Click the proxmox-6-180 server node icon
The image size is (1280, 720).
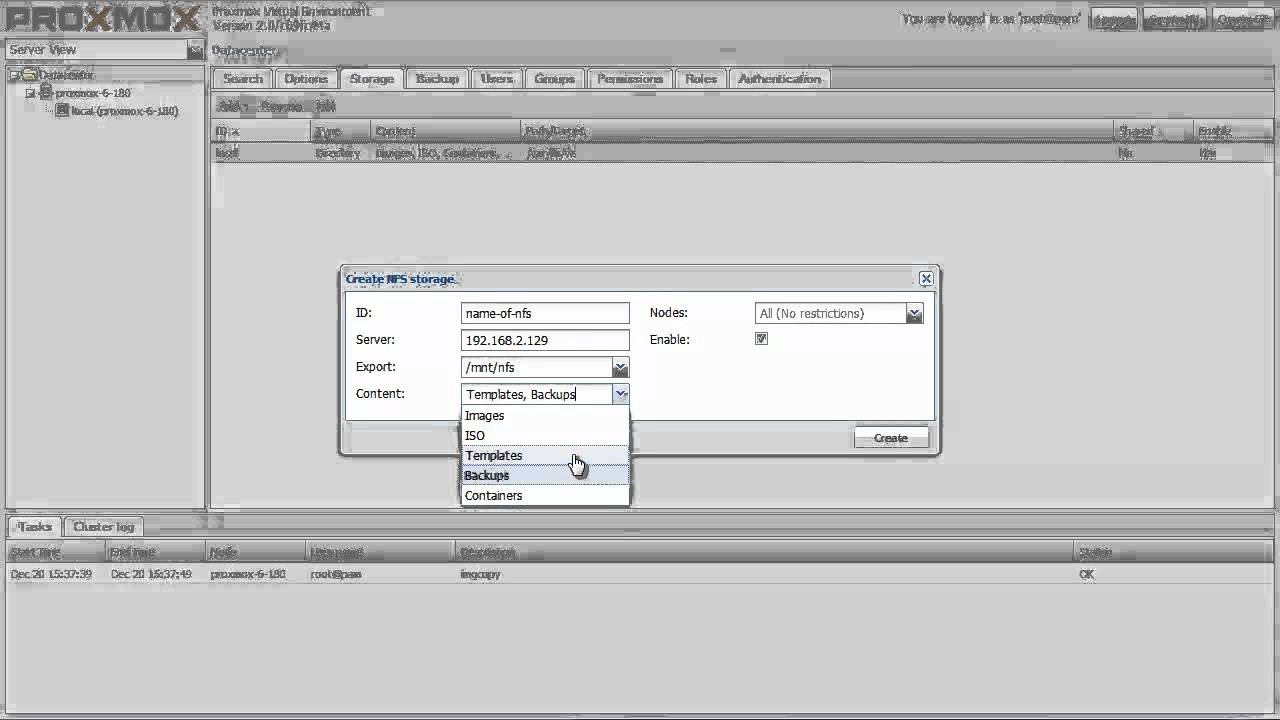pyautogui.click(x=46, y=92)
